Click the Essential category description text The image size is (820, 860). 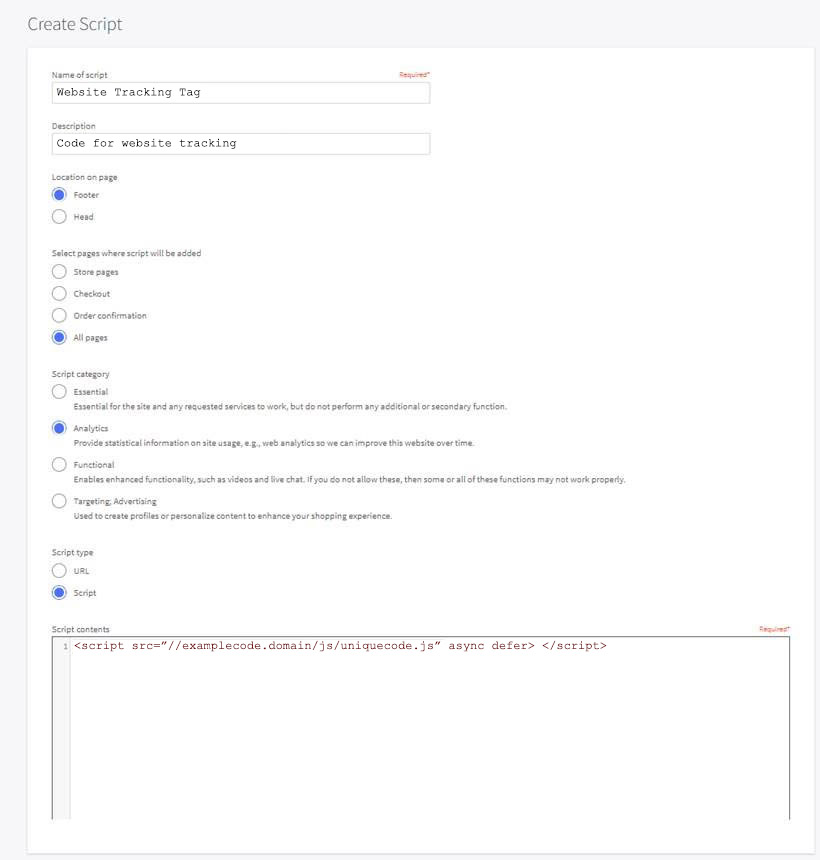click(x=290, y=406)
